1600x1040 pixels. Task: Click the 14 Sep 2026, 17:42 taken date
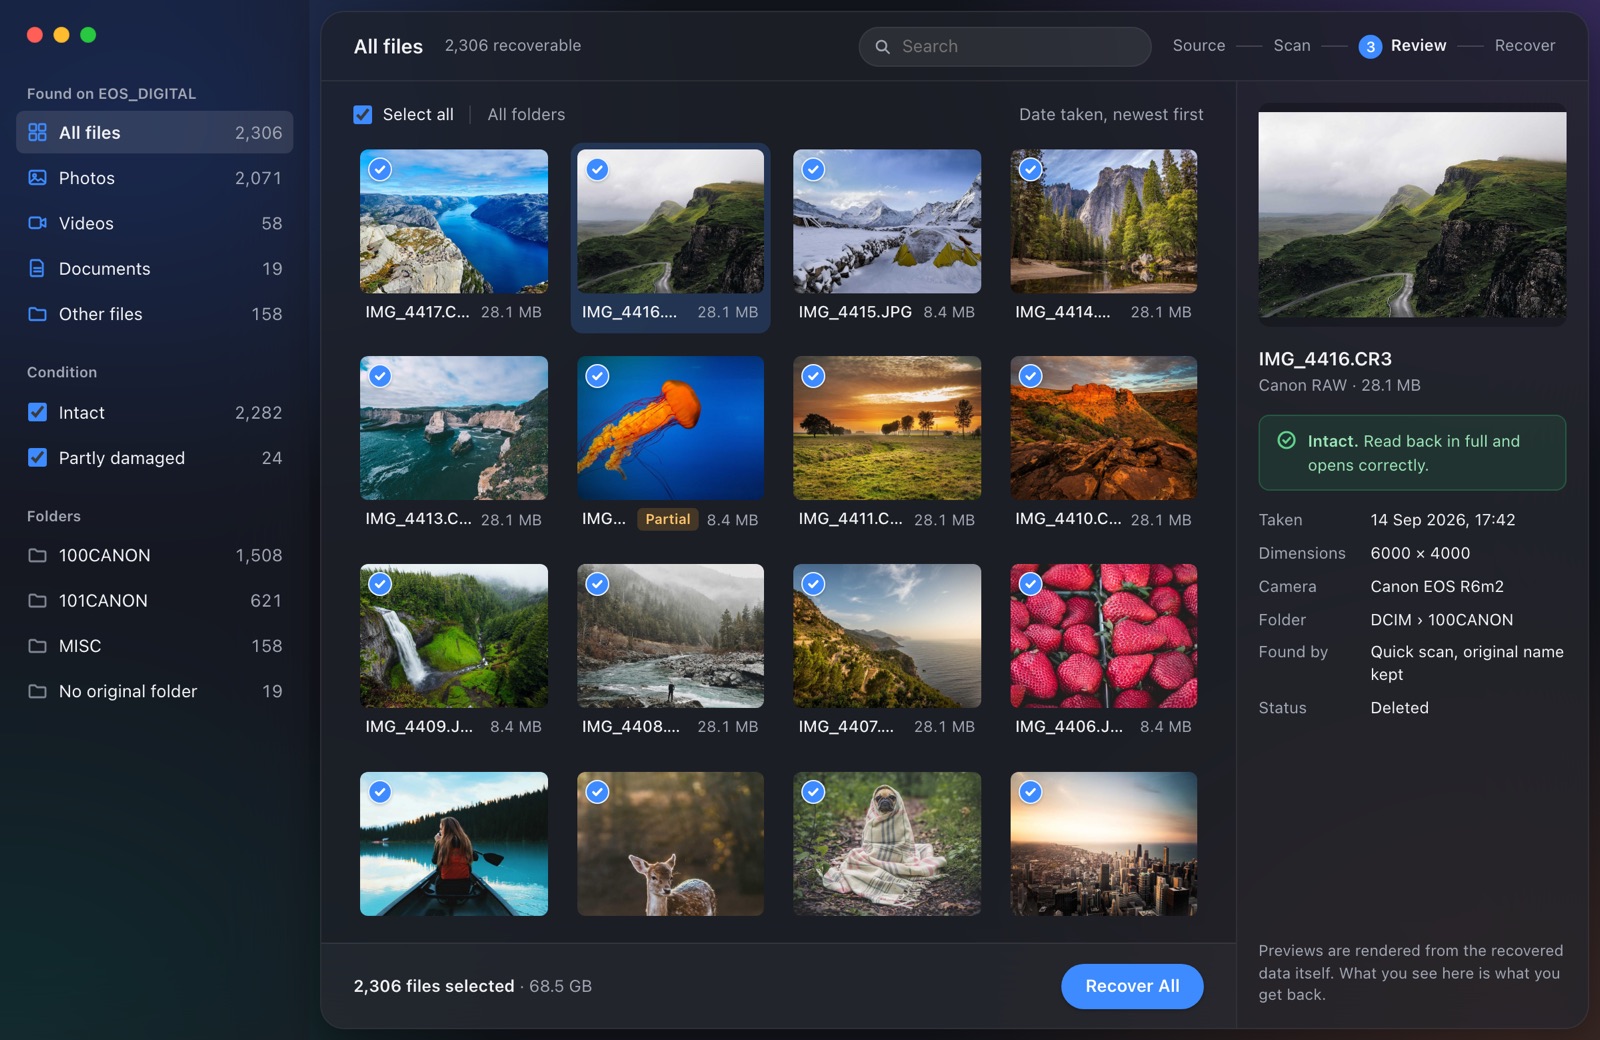pyautogui.click(x=1442, y=519)
